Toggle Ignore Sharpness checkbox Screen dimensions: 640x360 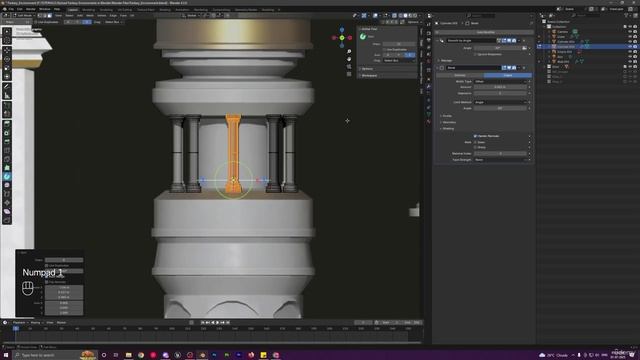(475, 54)
